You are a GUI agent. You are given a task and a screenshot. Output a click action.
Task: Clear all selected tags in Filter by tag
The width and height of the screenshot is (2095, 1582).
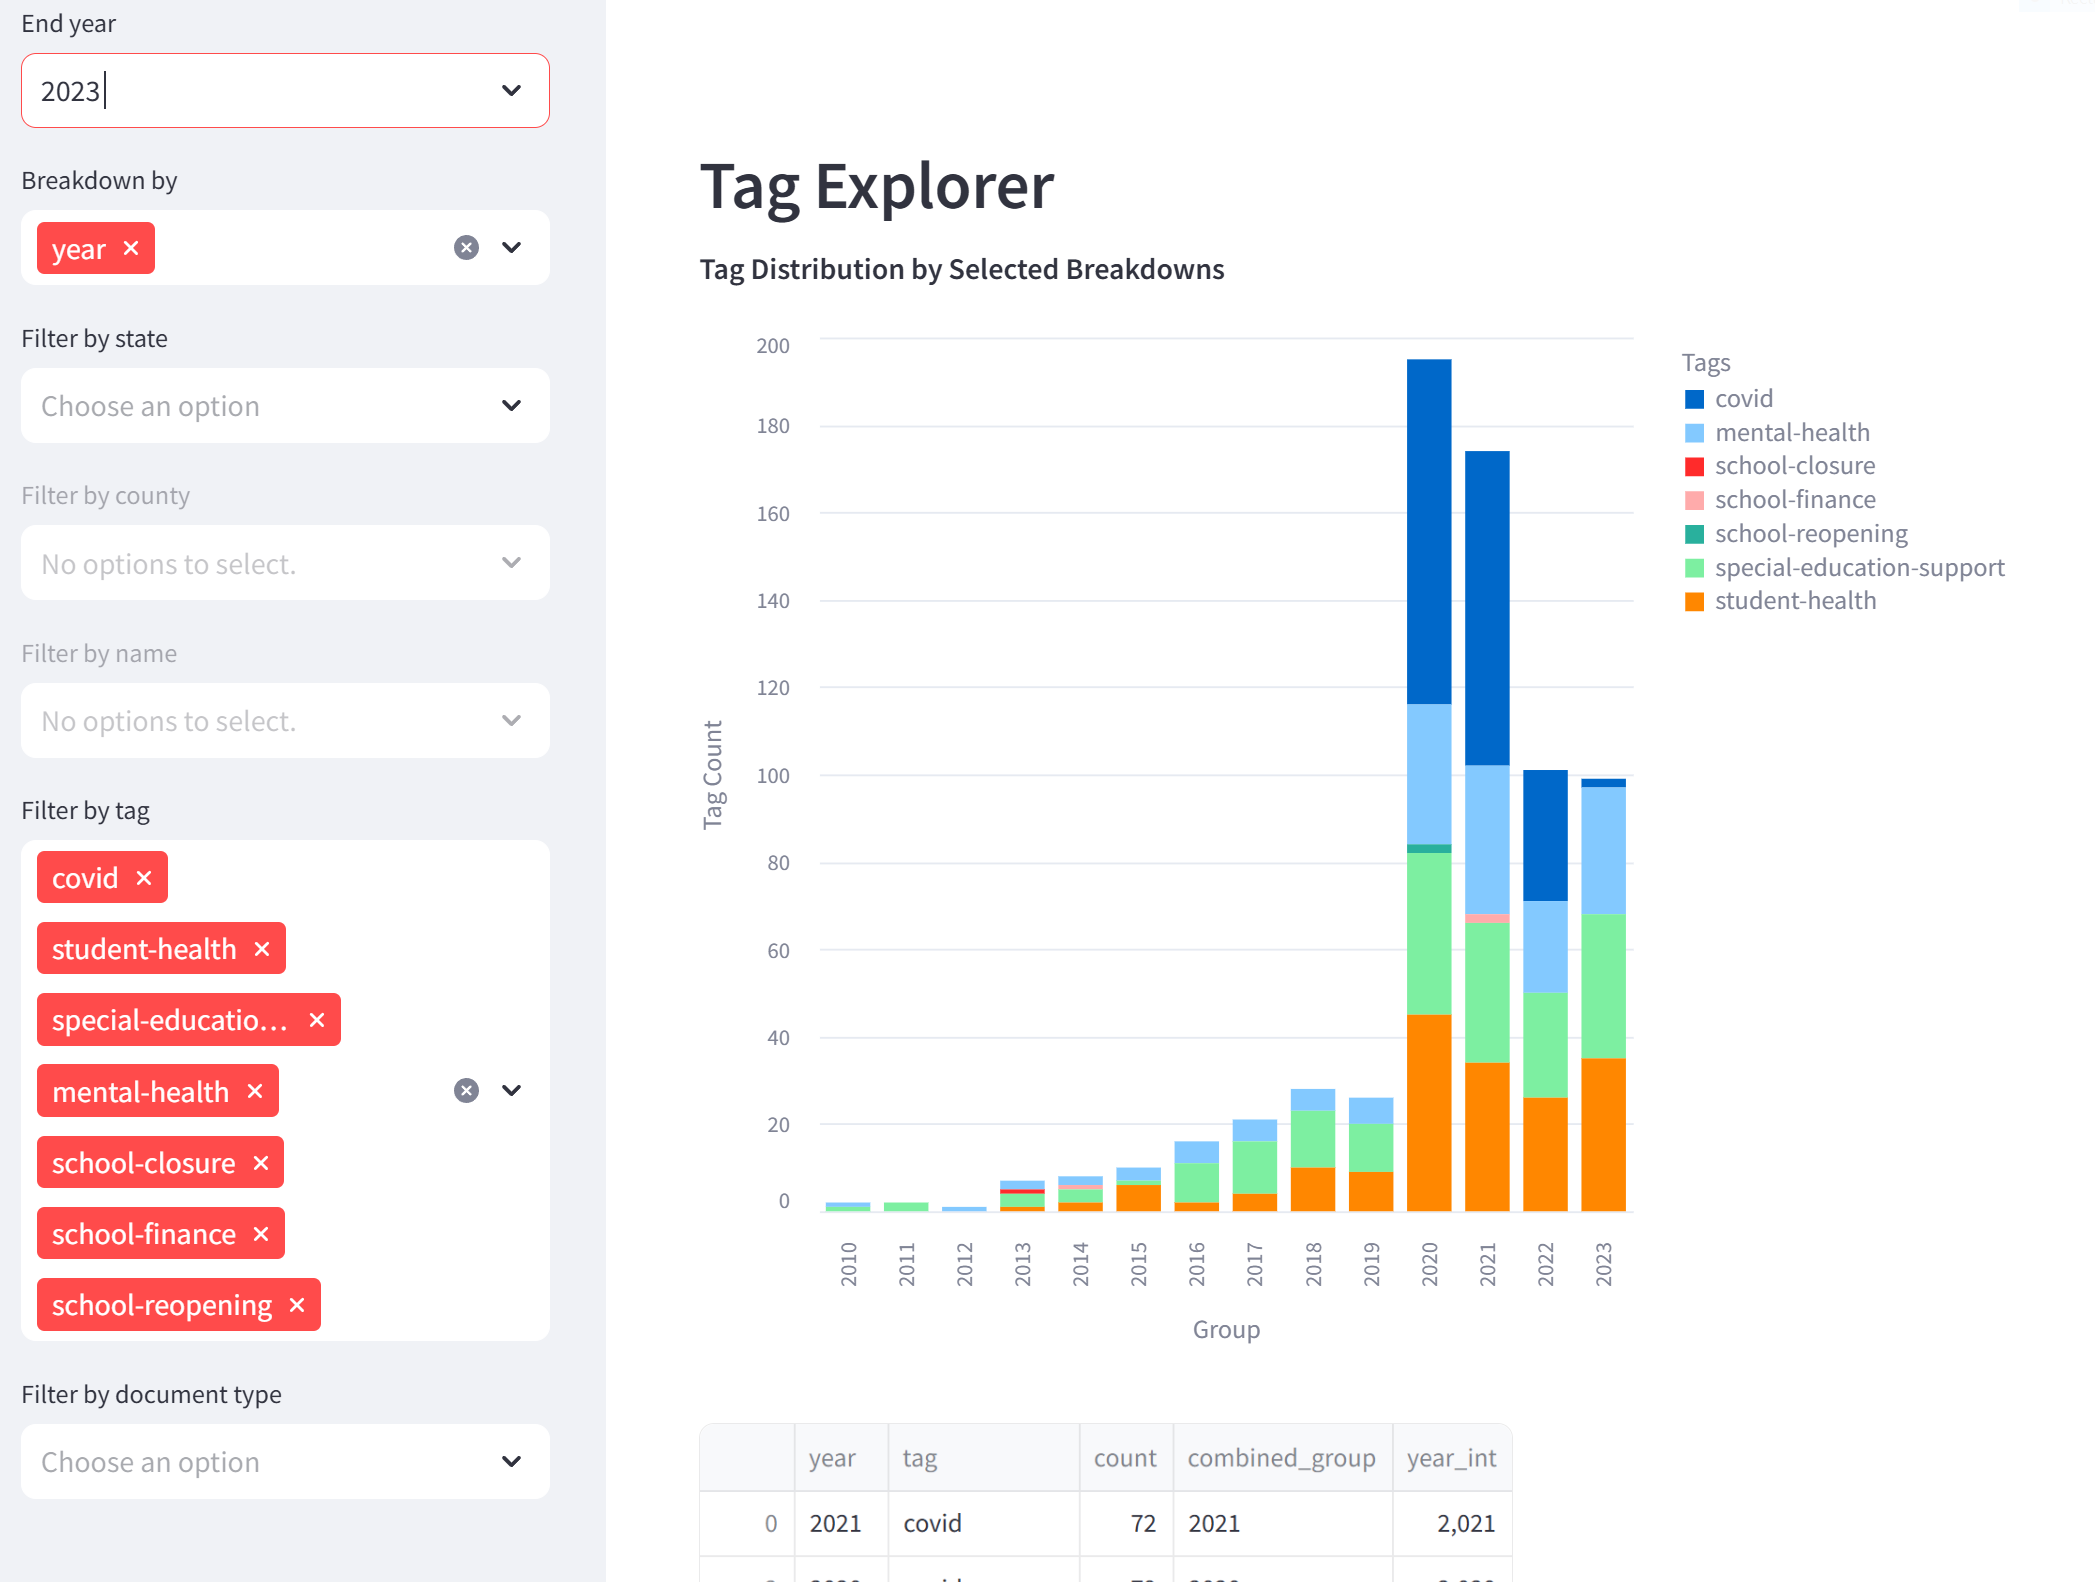466,1090
